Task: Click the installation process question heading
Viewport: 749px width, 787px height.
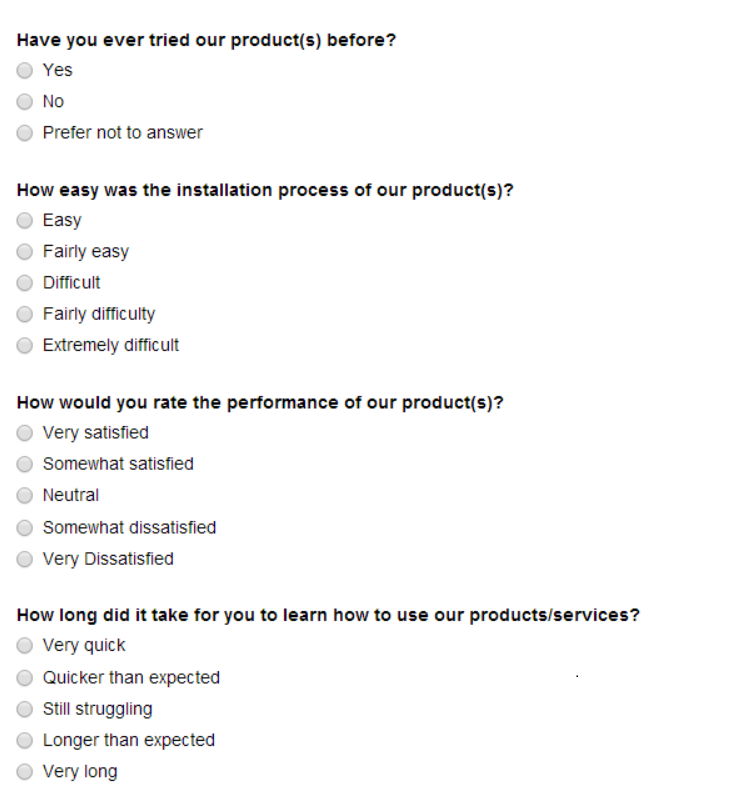Action: [x=265, y=191]
